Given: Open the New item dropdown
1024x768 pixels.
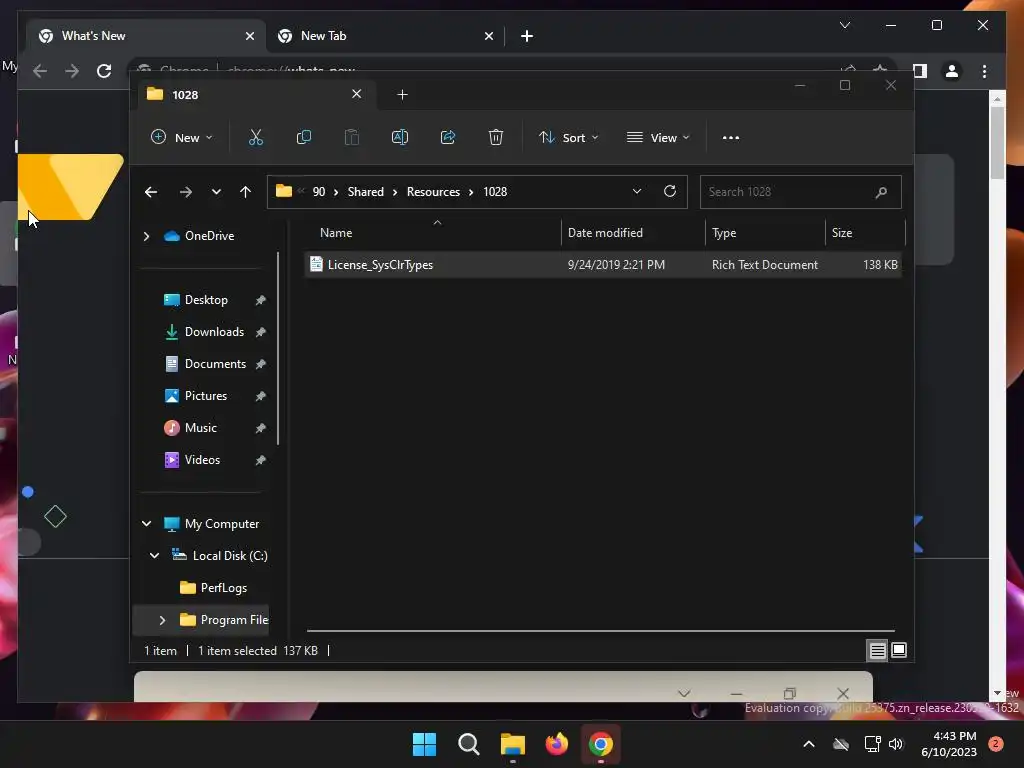Looking at the screenshot, I should click(x=182, y=138).
